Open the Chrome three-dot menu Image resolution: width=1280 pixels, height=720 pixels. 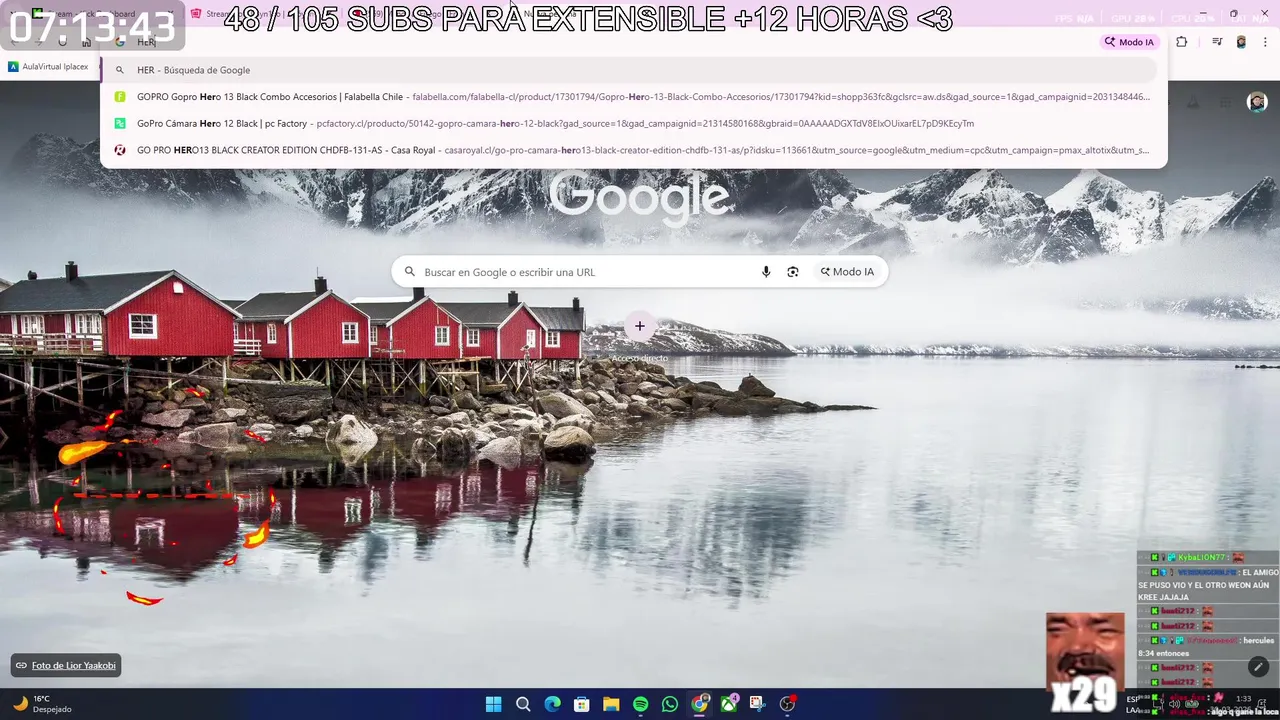pyautogui.click(x=1265, y=42)
